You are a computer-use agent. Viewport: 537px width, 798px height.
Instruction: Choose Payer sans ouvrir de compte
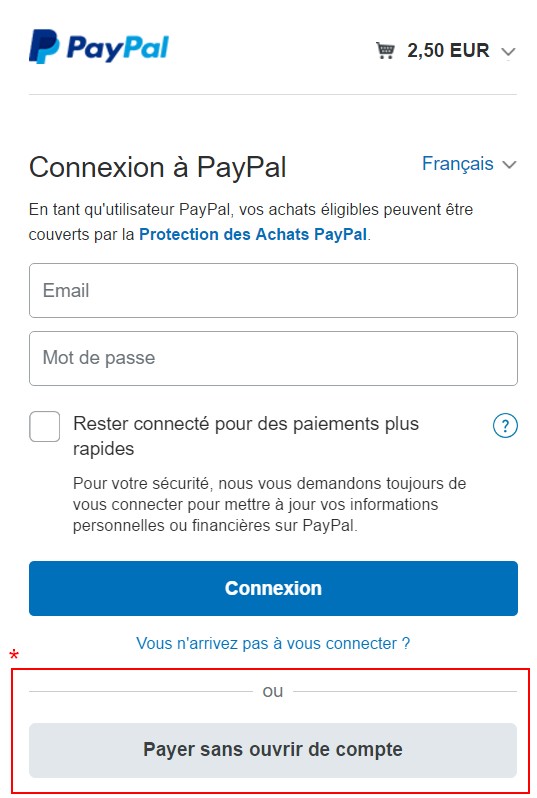(273, 750)
